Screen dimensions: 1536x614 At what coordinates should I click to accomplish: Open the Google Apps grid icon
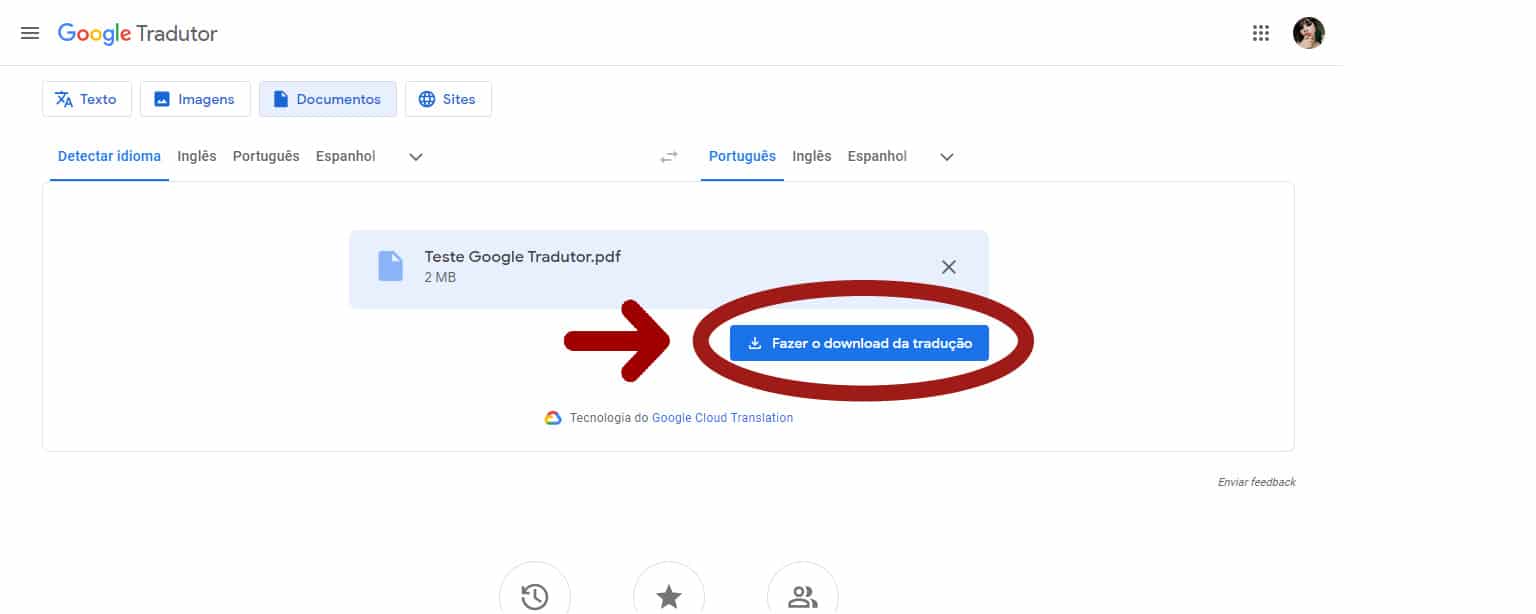pyautogui.click(x=1261, y=33)
